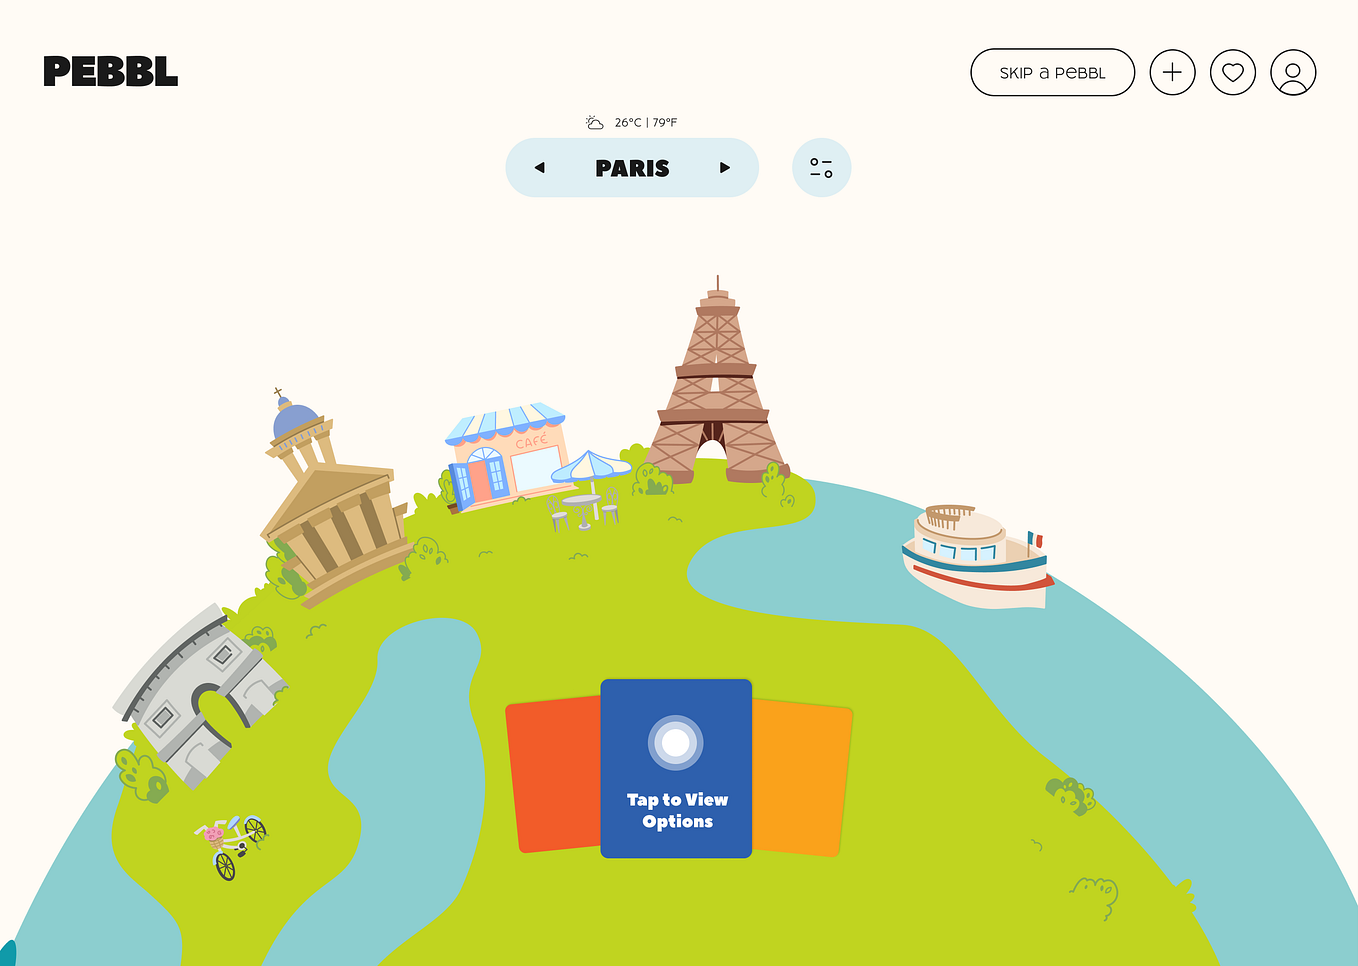Open the plus add icon
The image size is (1358, 966).
pos(1172,72)
